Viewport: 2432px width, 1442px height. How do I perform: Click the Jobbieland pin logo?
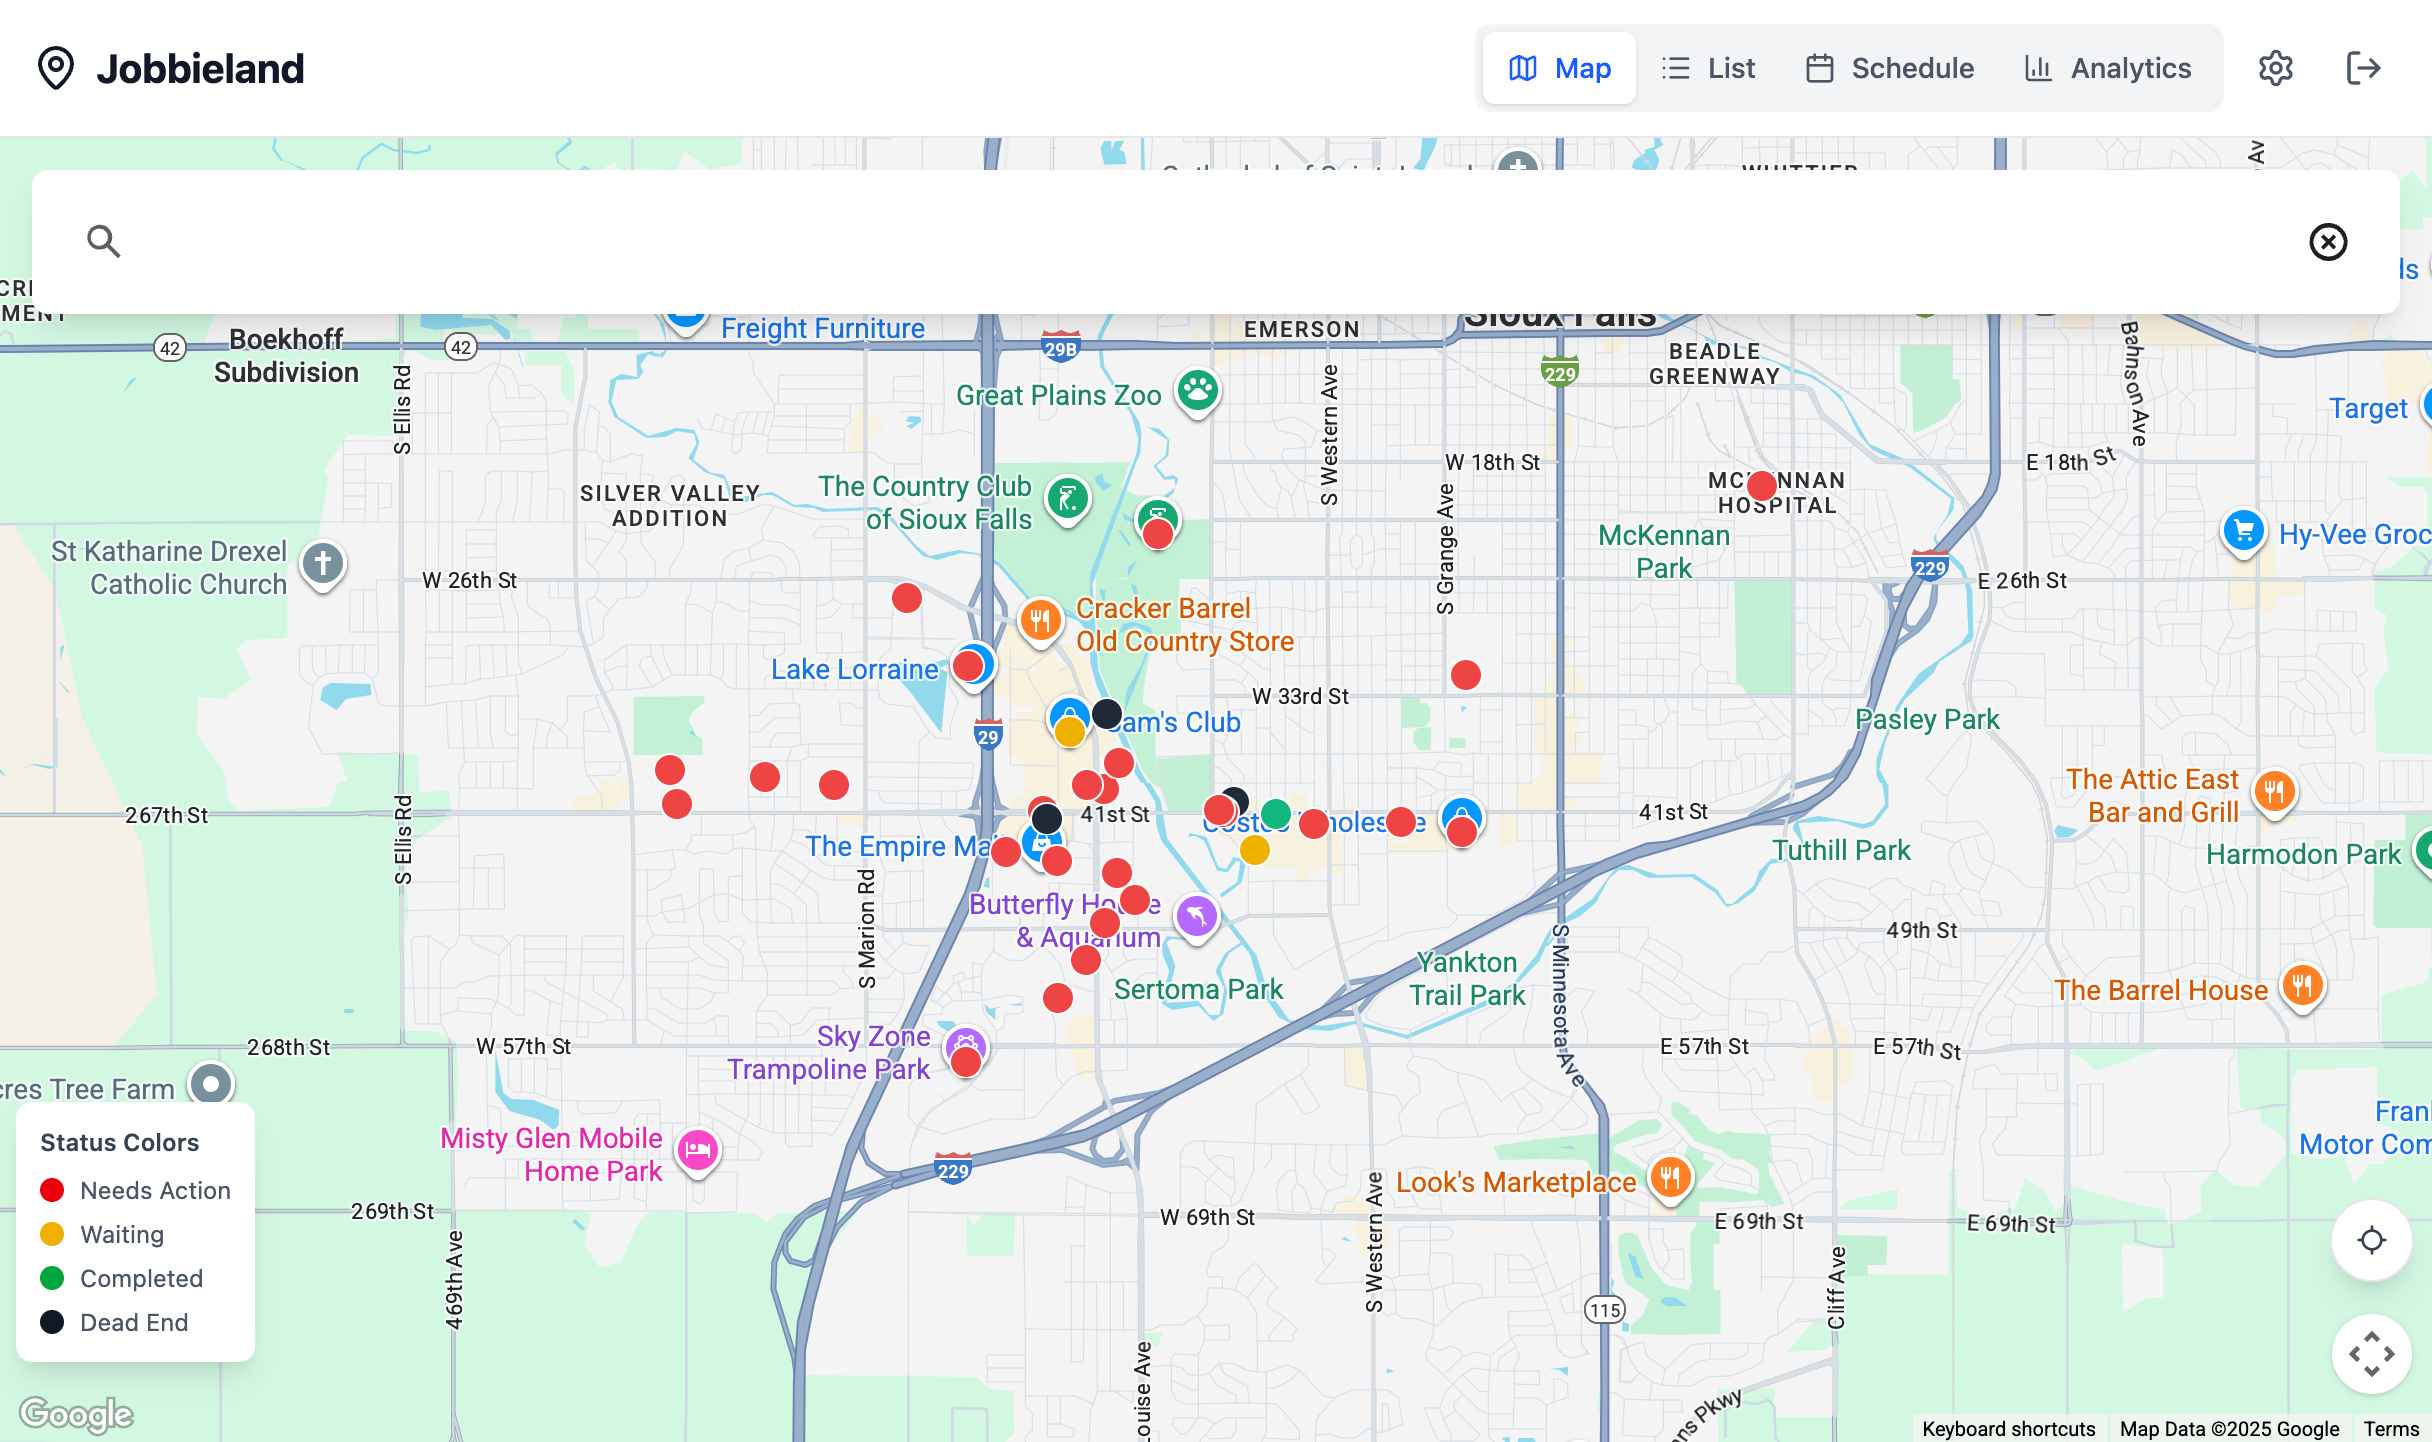click(x=56, y=68)
